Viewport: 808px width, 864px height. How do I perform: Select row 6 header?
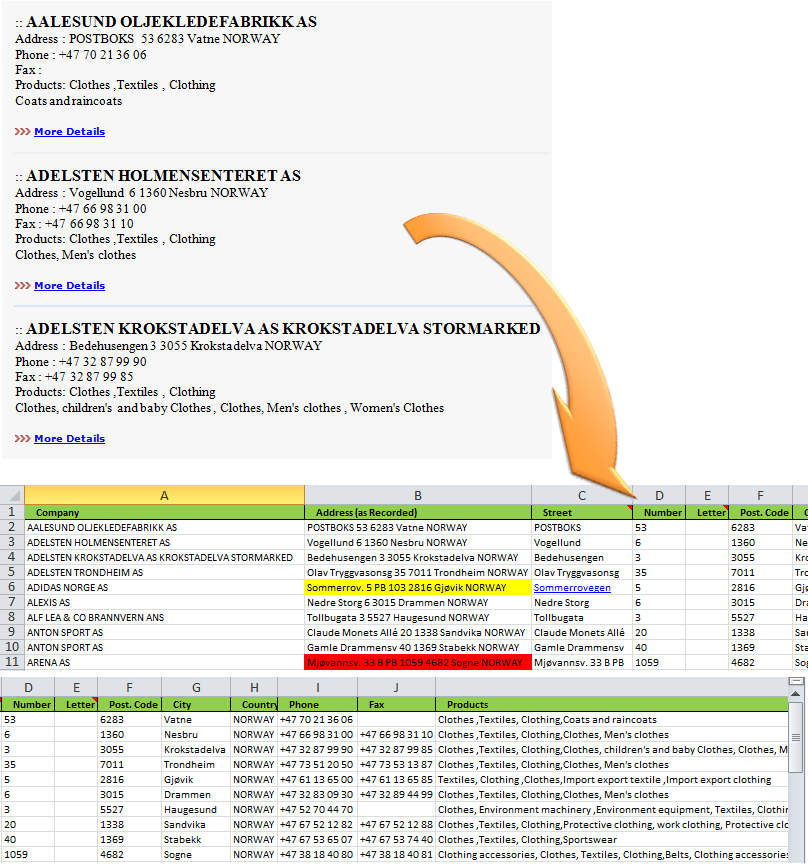point(12,587)
